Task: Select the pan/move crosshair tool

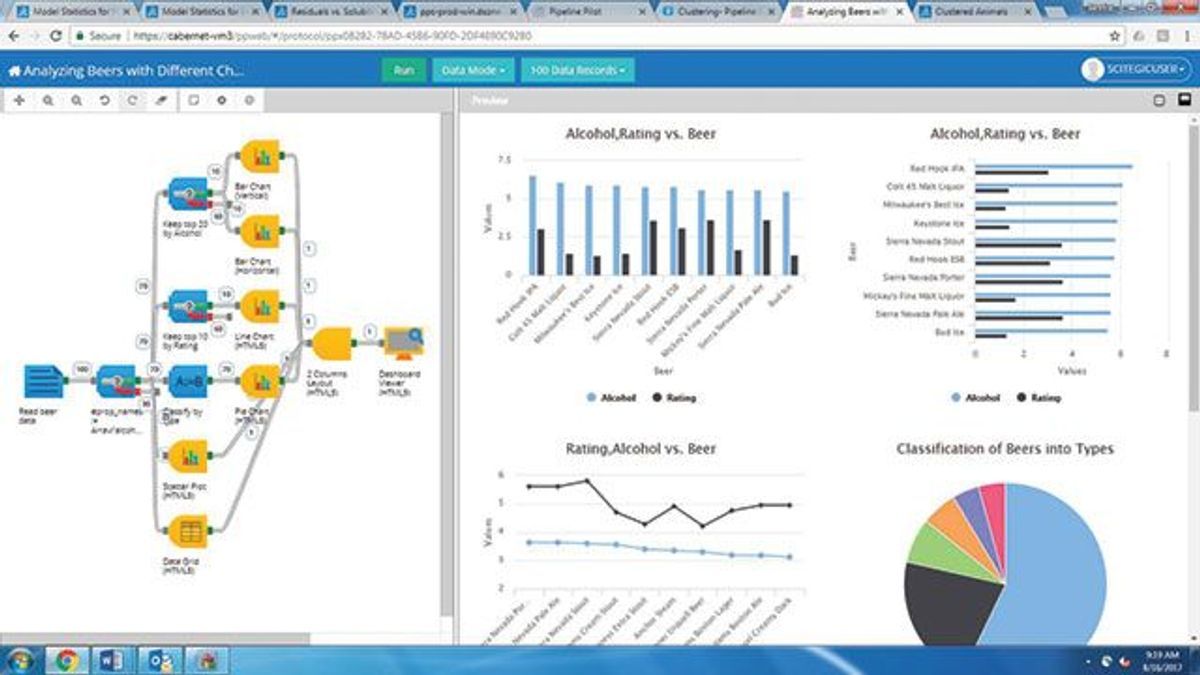Action: pyautogui.click(x=20, y=101)
